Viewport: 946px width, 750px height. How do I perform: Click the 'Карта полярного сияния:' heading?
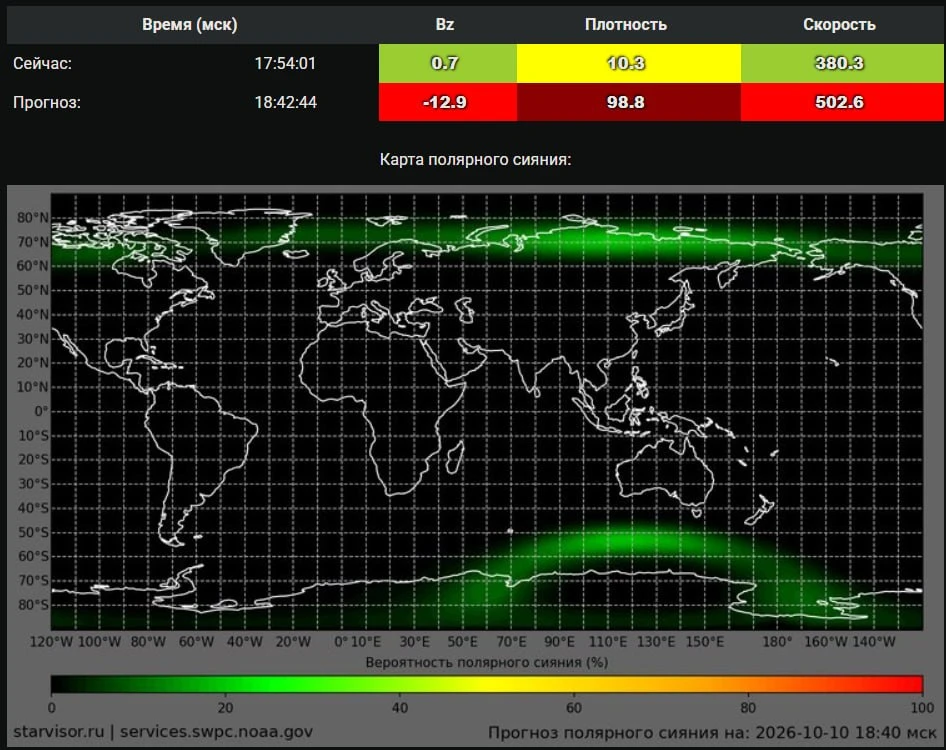(475, 160)
